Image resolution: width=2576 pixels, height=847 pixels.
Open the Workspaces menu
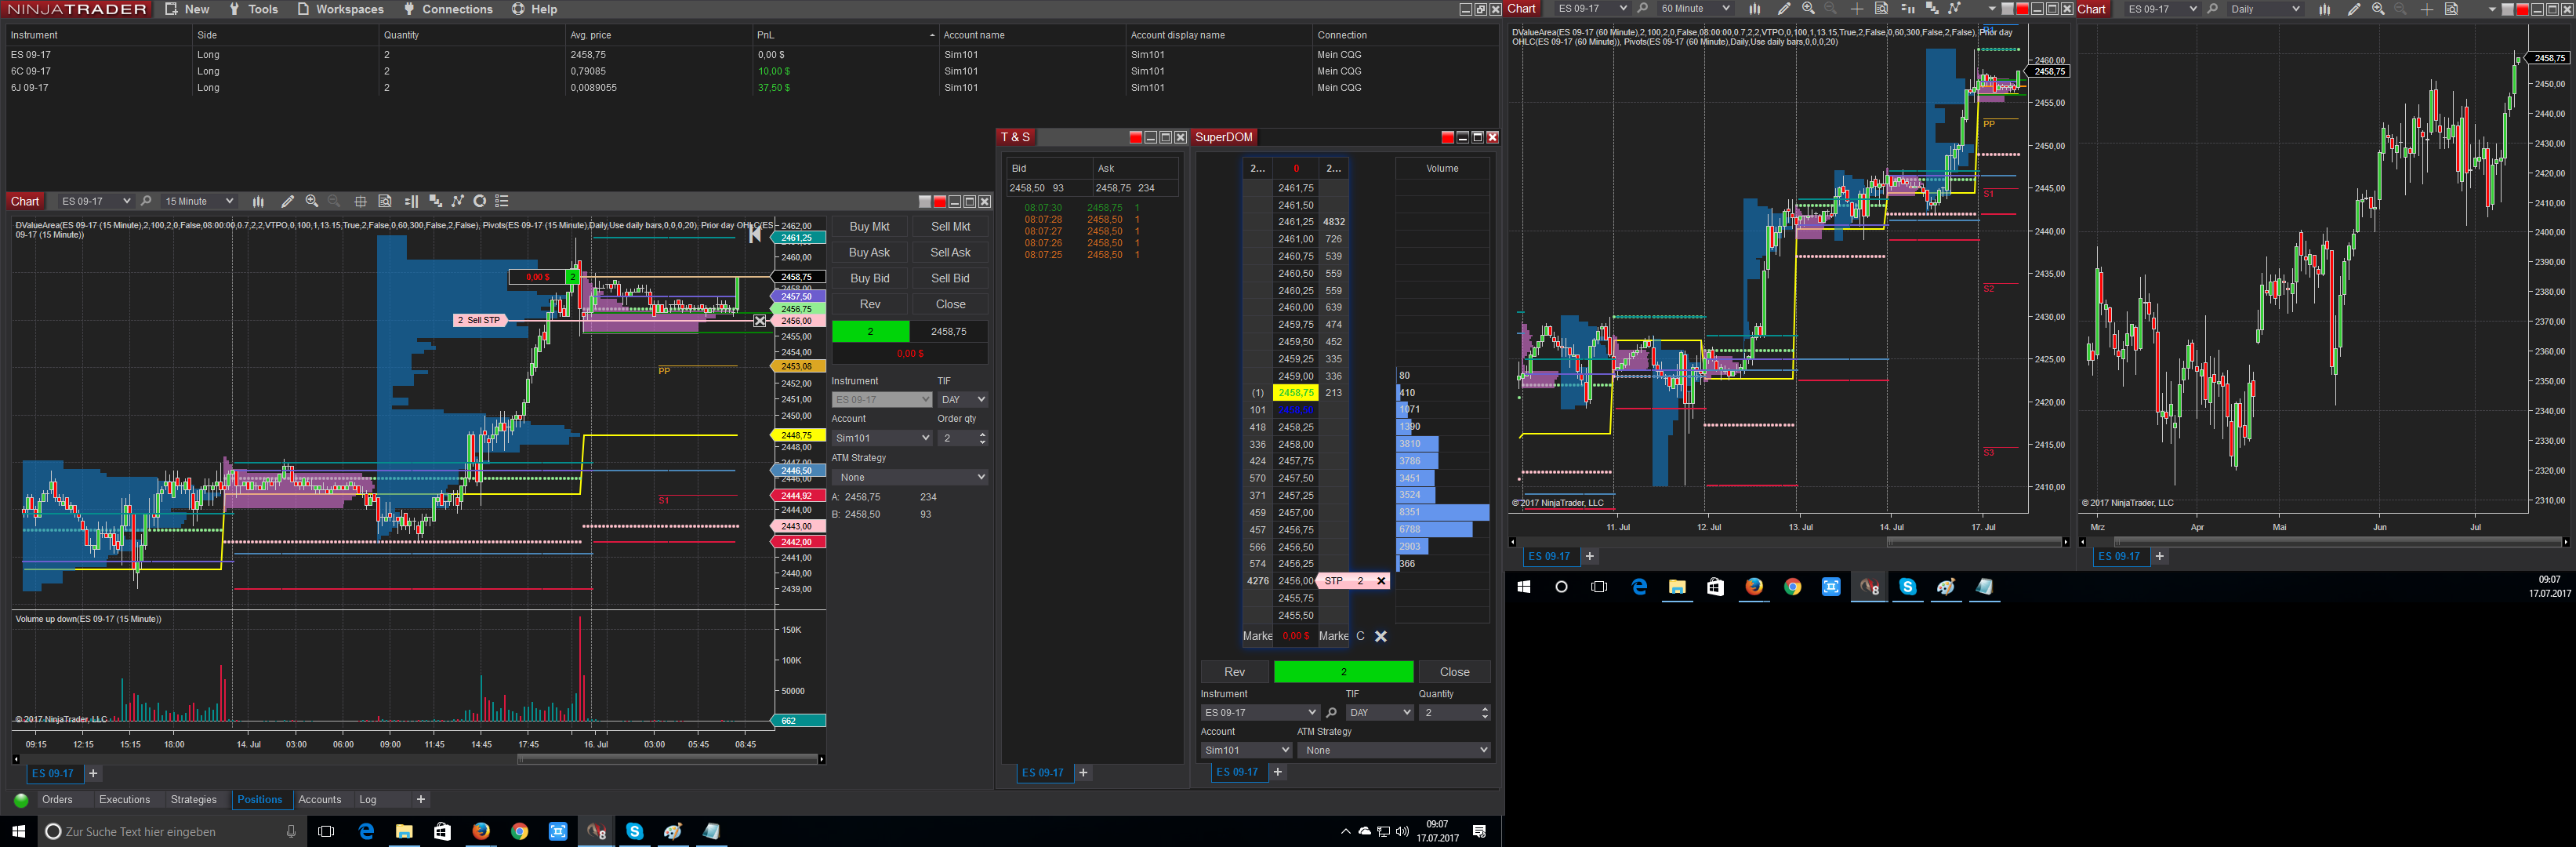point(340,9)
